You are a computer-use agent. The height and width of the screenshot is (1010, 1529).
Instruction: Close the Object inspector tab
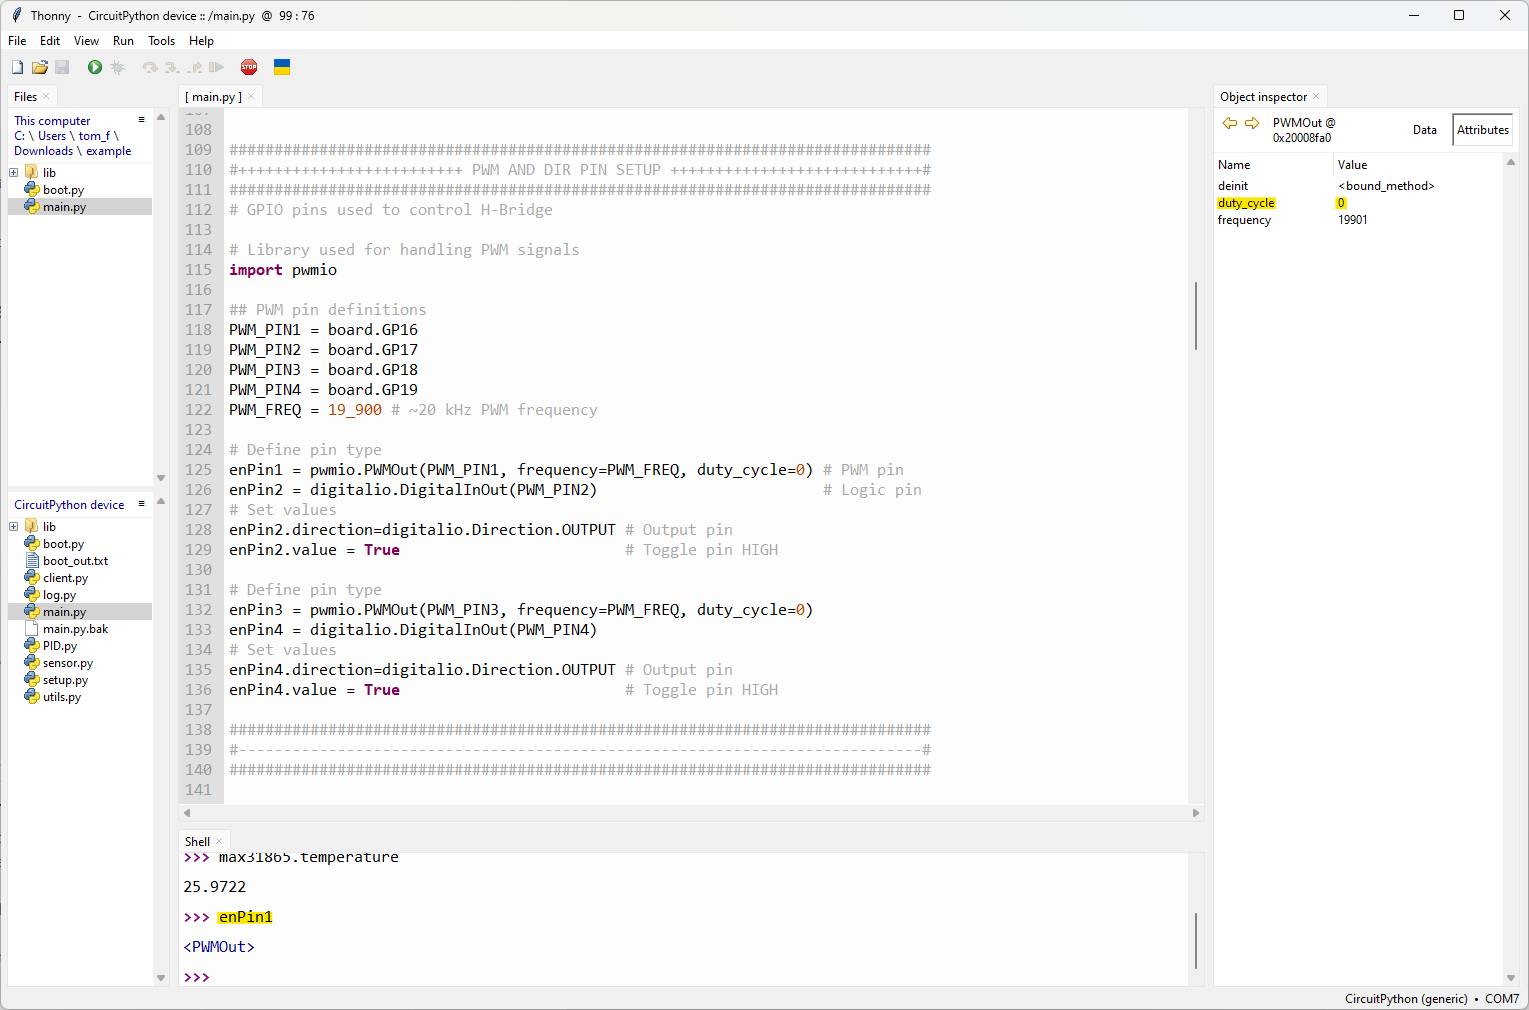[x=1316, y=97]
